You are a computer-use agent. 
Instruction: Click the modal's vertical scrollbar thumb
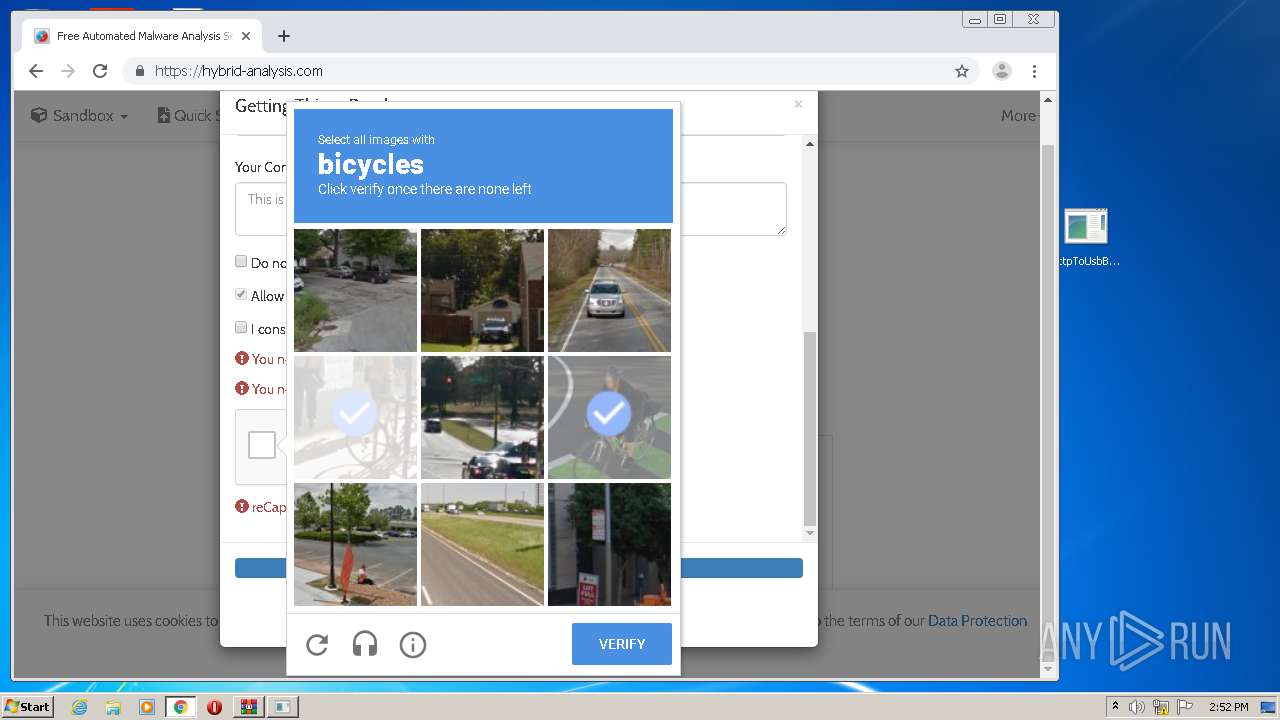pos(810,429)
